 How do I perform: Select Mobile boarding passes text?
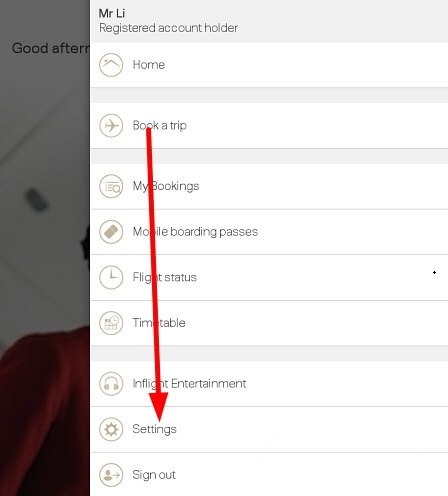195,232
